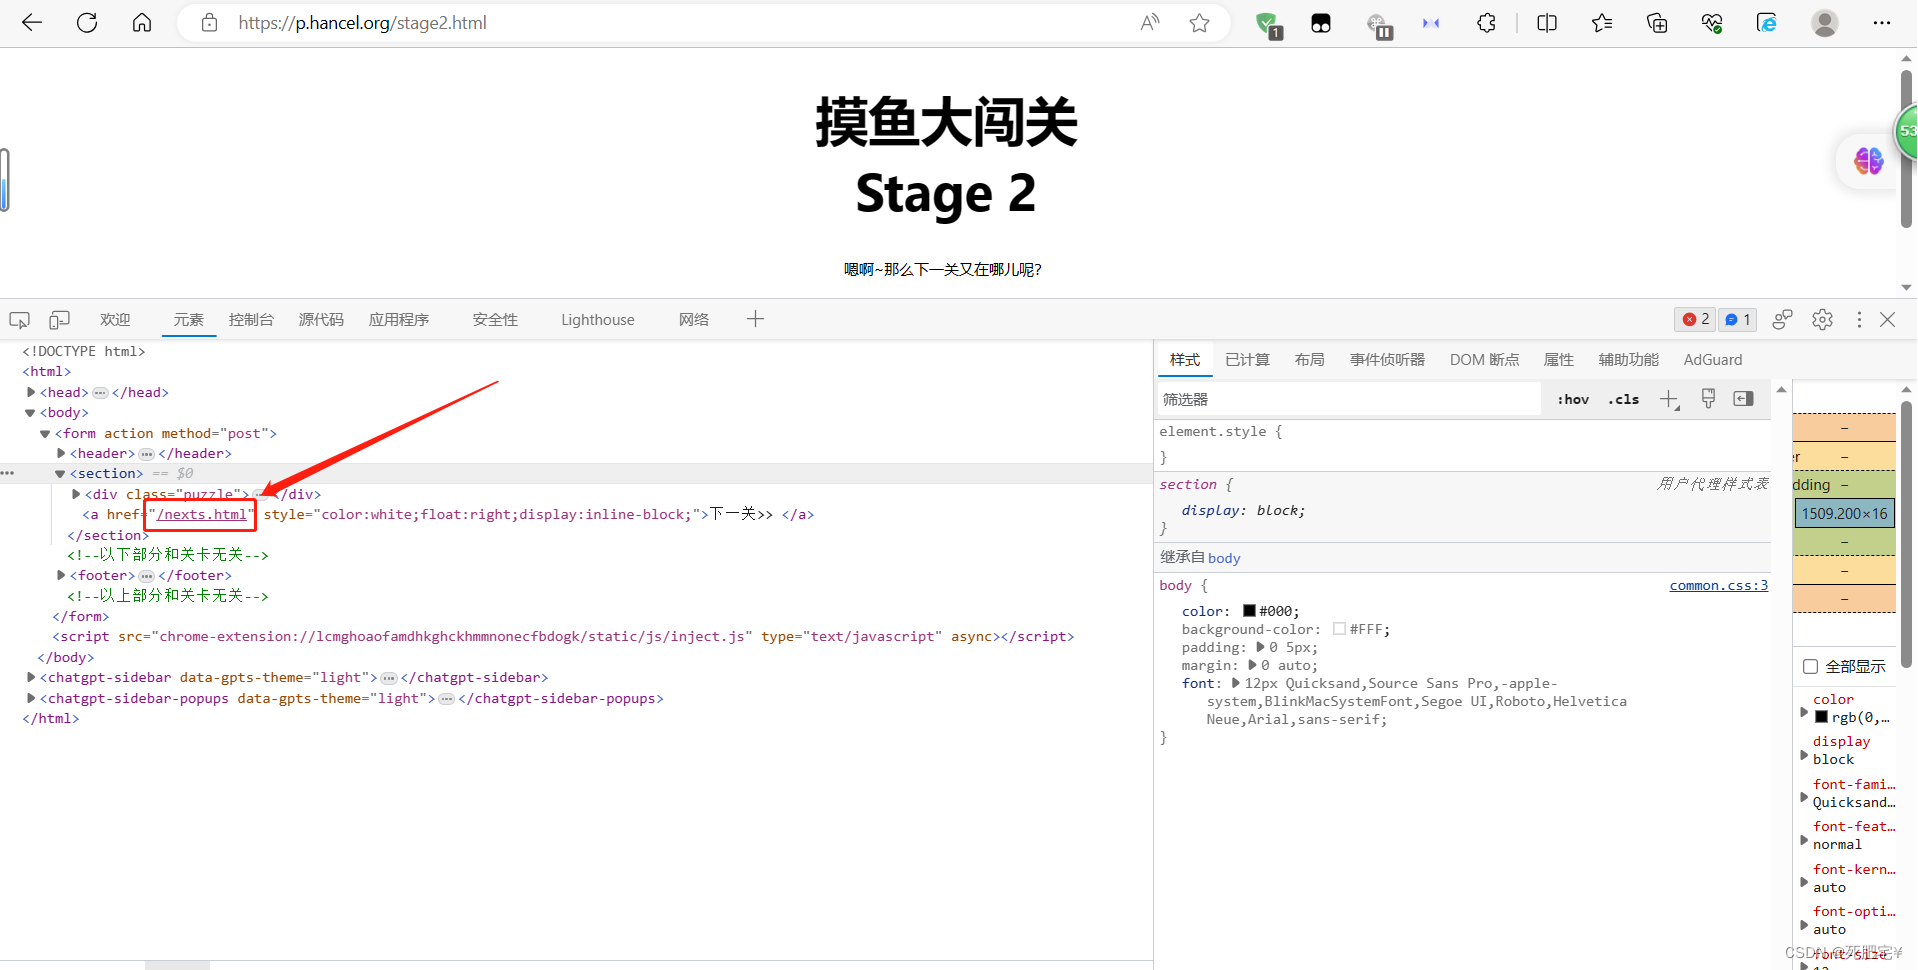Image resolution: width=1918 pixels, height=970 pixels.
Task: Open the green shield extension
Action: pyautogui.click(x=1269, y=24)
